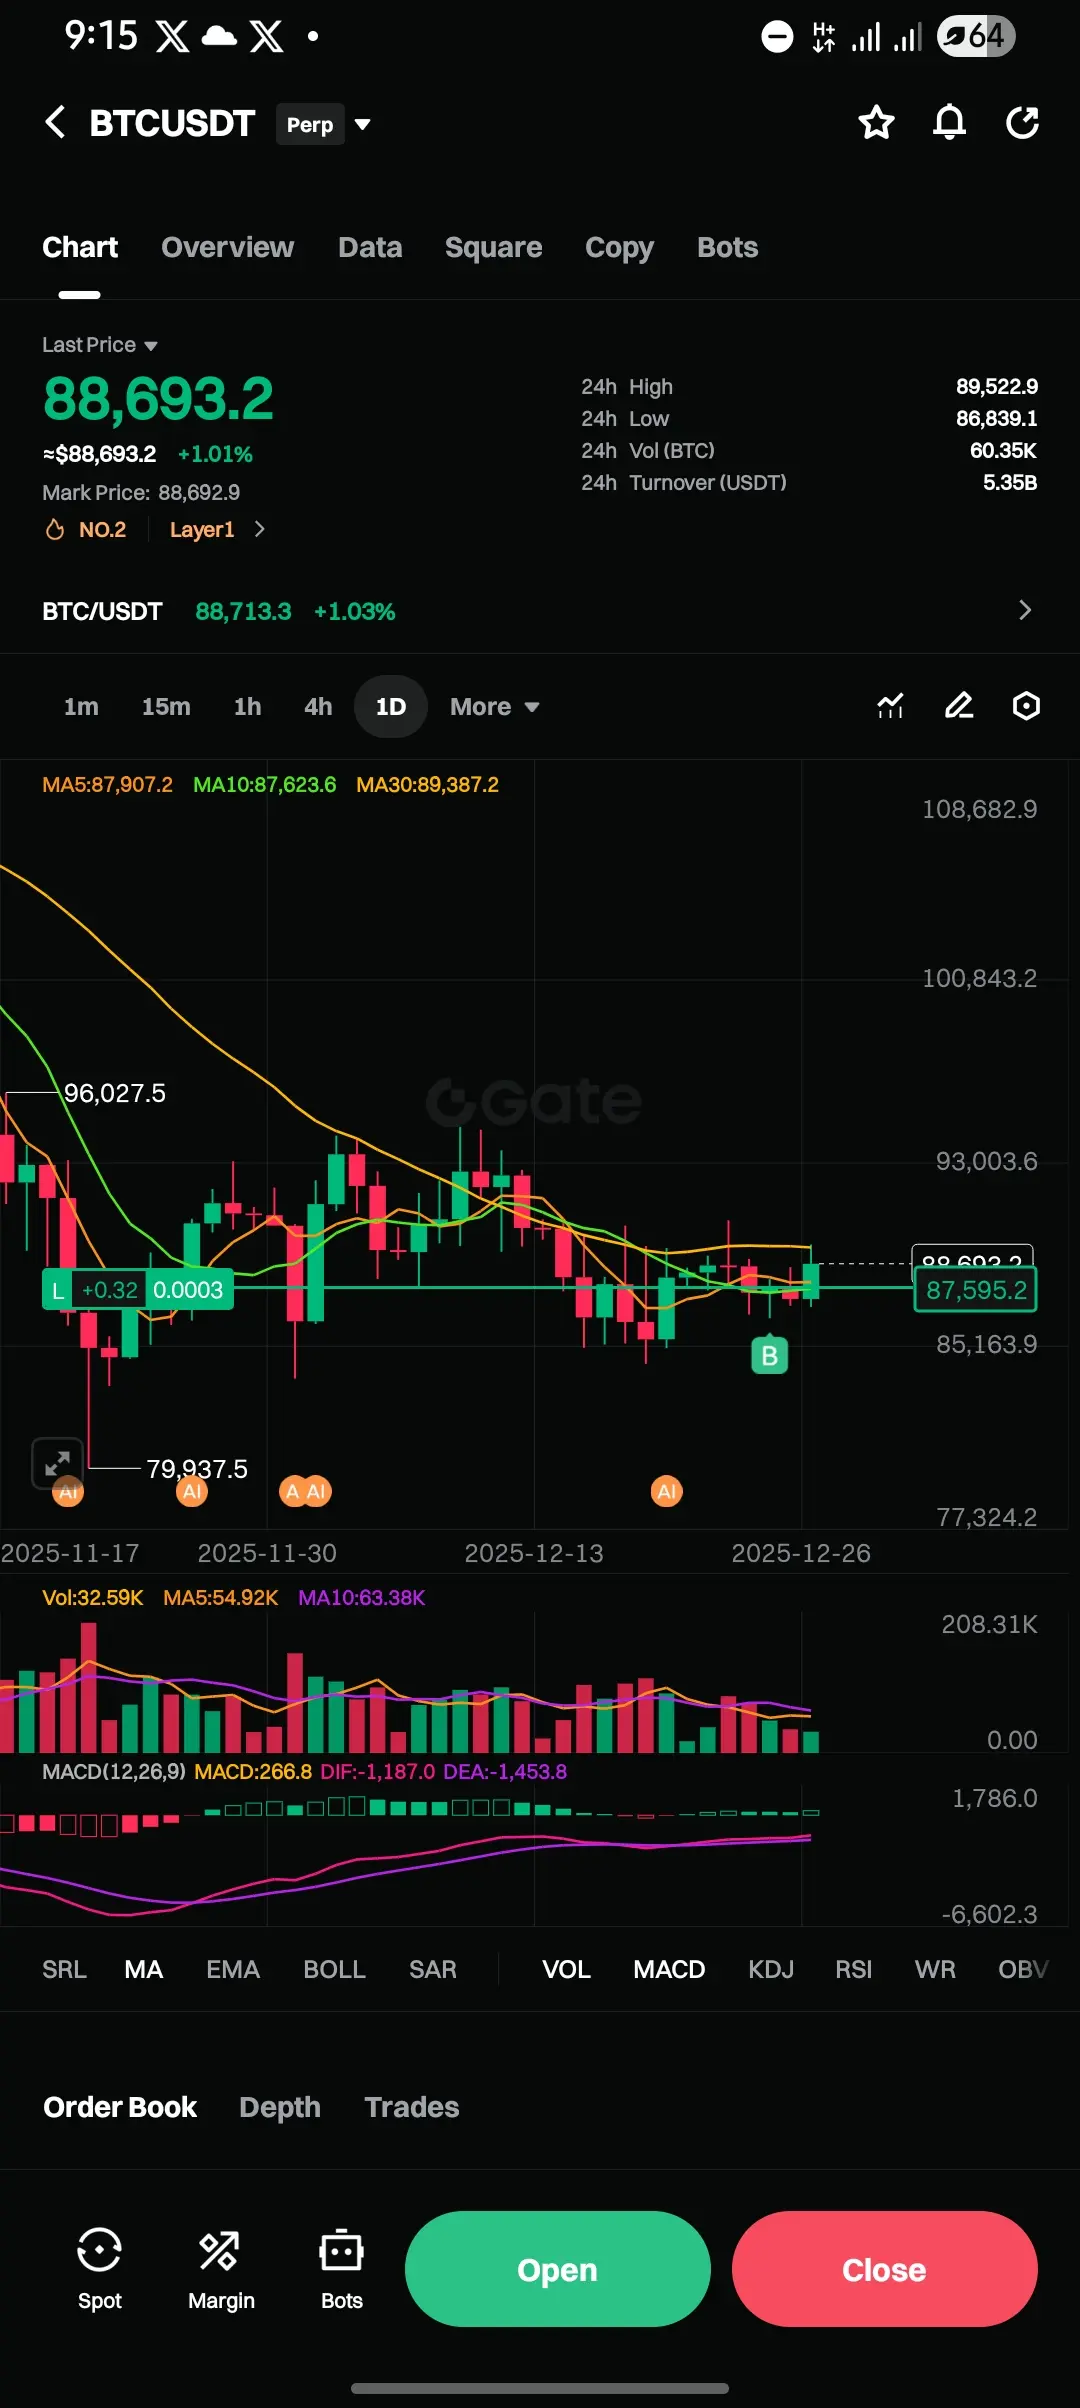Toggle SRL indicator
Screen dimensions: 1080x2408
coord(64,1969)
